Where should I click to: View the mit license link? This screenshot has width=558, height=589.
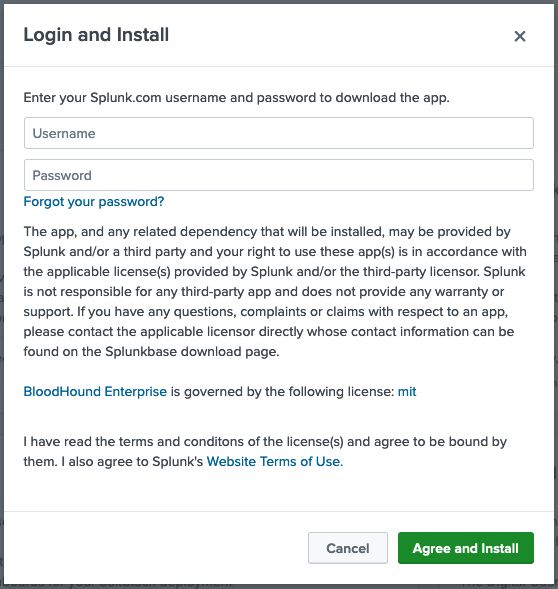point(407,391)
